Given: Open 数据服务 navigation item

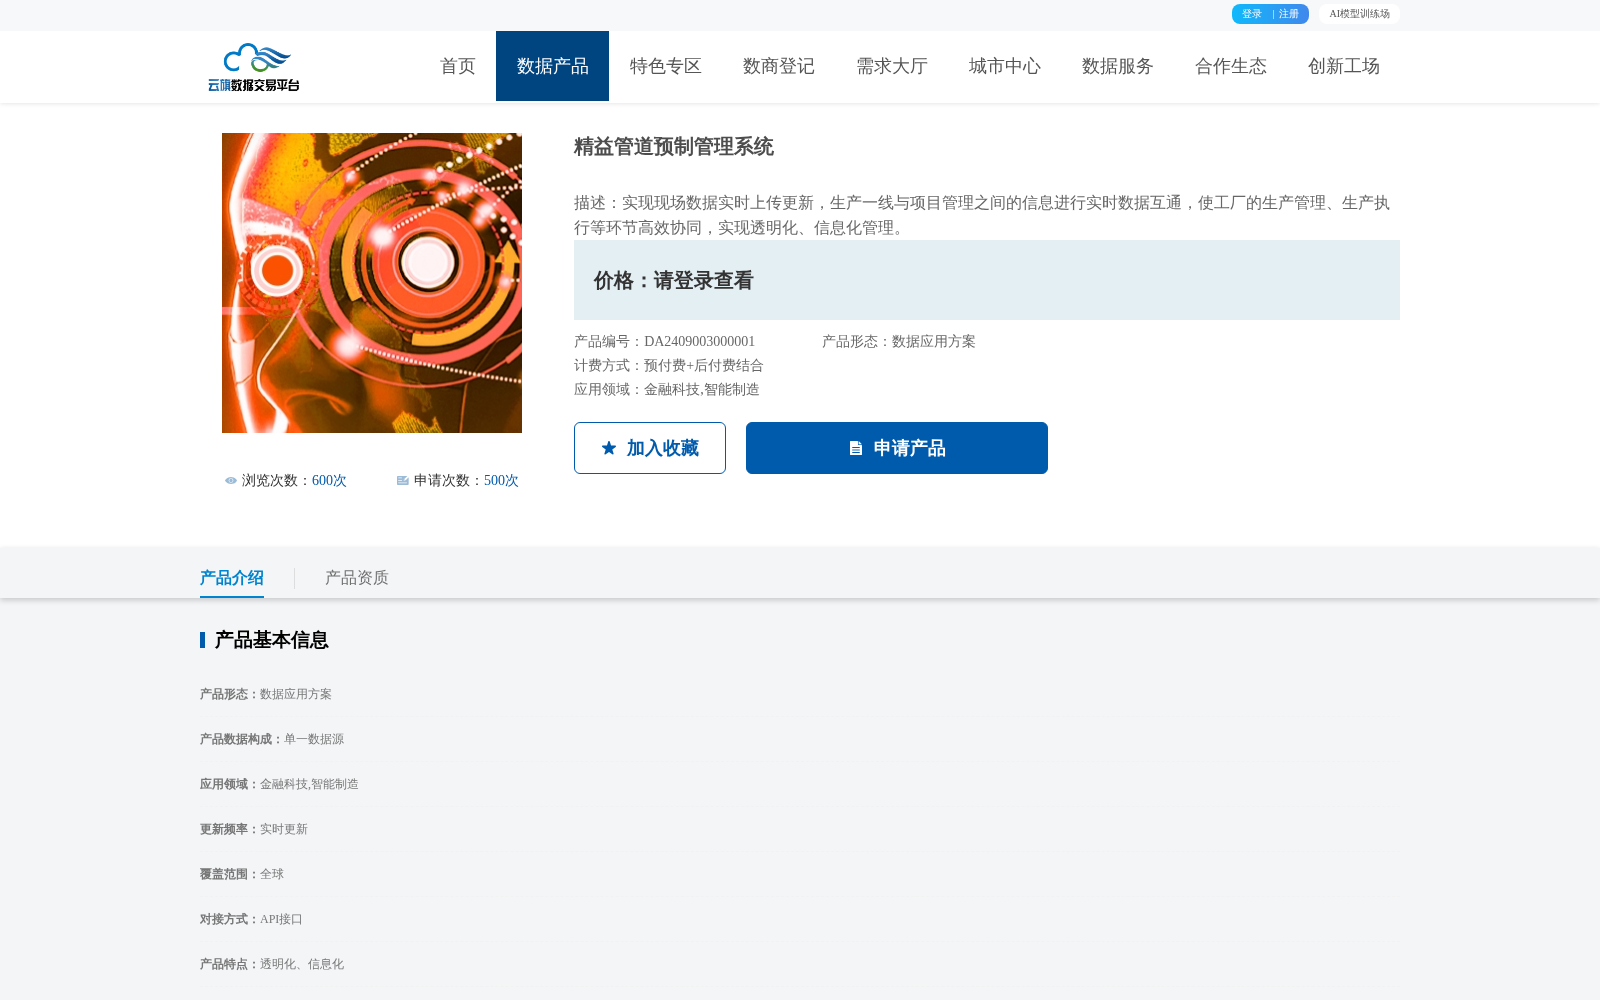Looking at the screenshot, I should click(x=1117, y=66).
